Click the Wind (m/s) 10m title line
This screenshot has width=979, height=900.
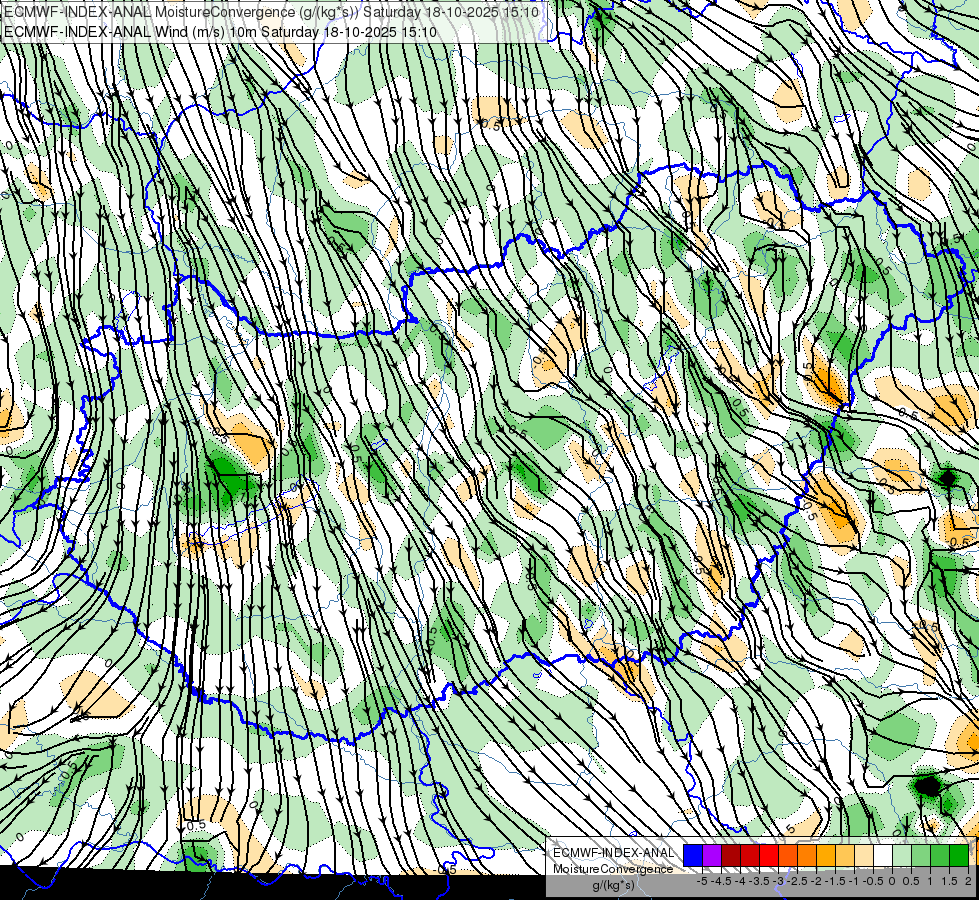point(220,31)
